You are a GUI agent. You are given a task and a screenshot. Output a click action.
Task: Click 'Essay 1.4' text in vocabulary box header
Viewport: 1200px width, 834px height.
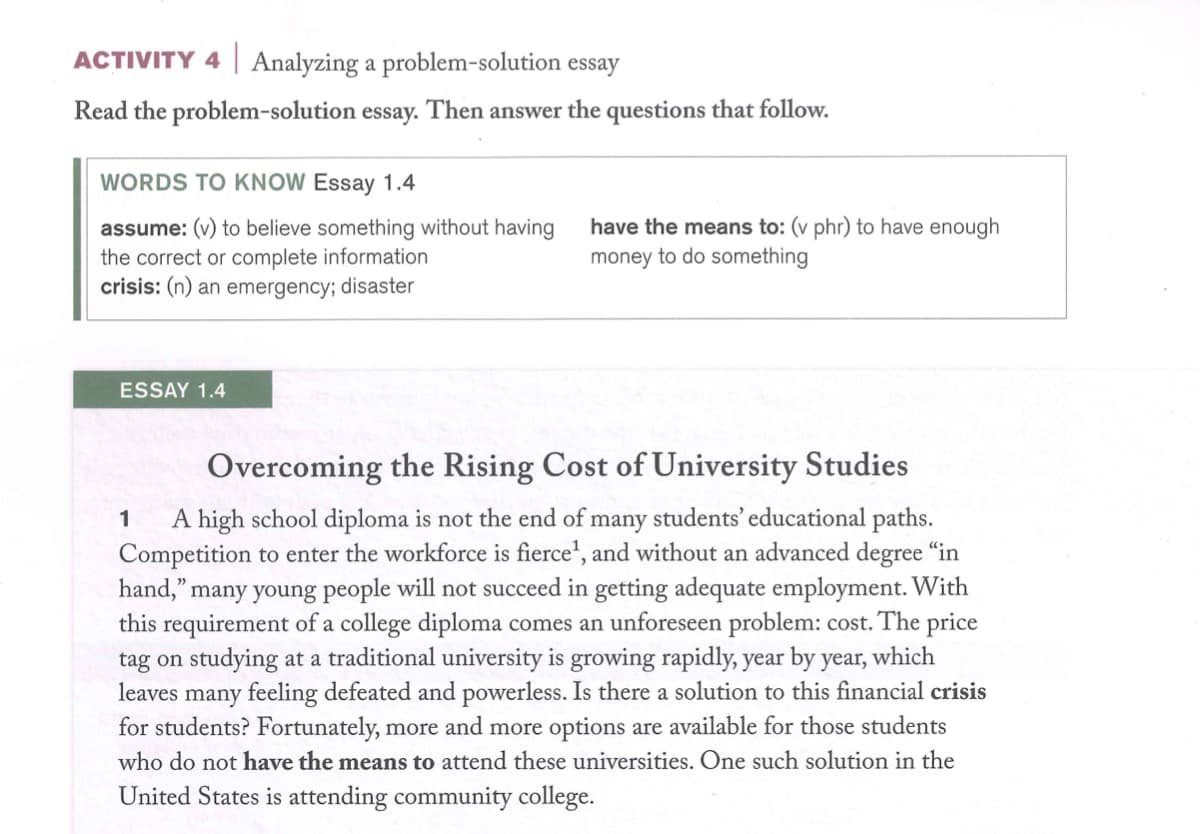click(x=364, y=183)
